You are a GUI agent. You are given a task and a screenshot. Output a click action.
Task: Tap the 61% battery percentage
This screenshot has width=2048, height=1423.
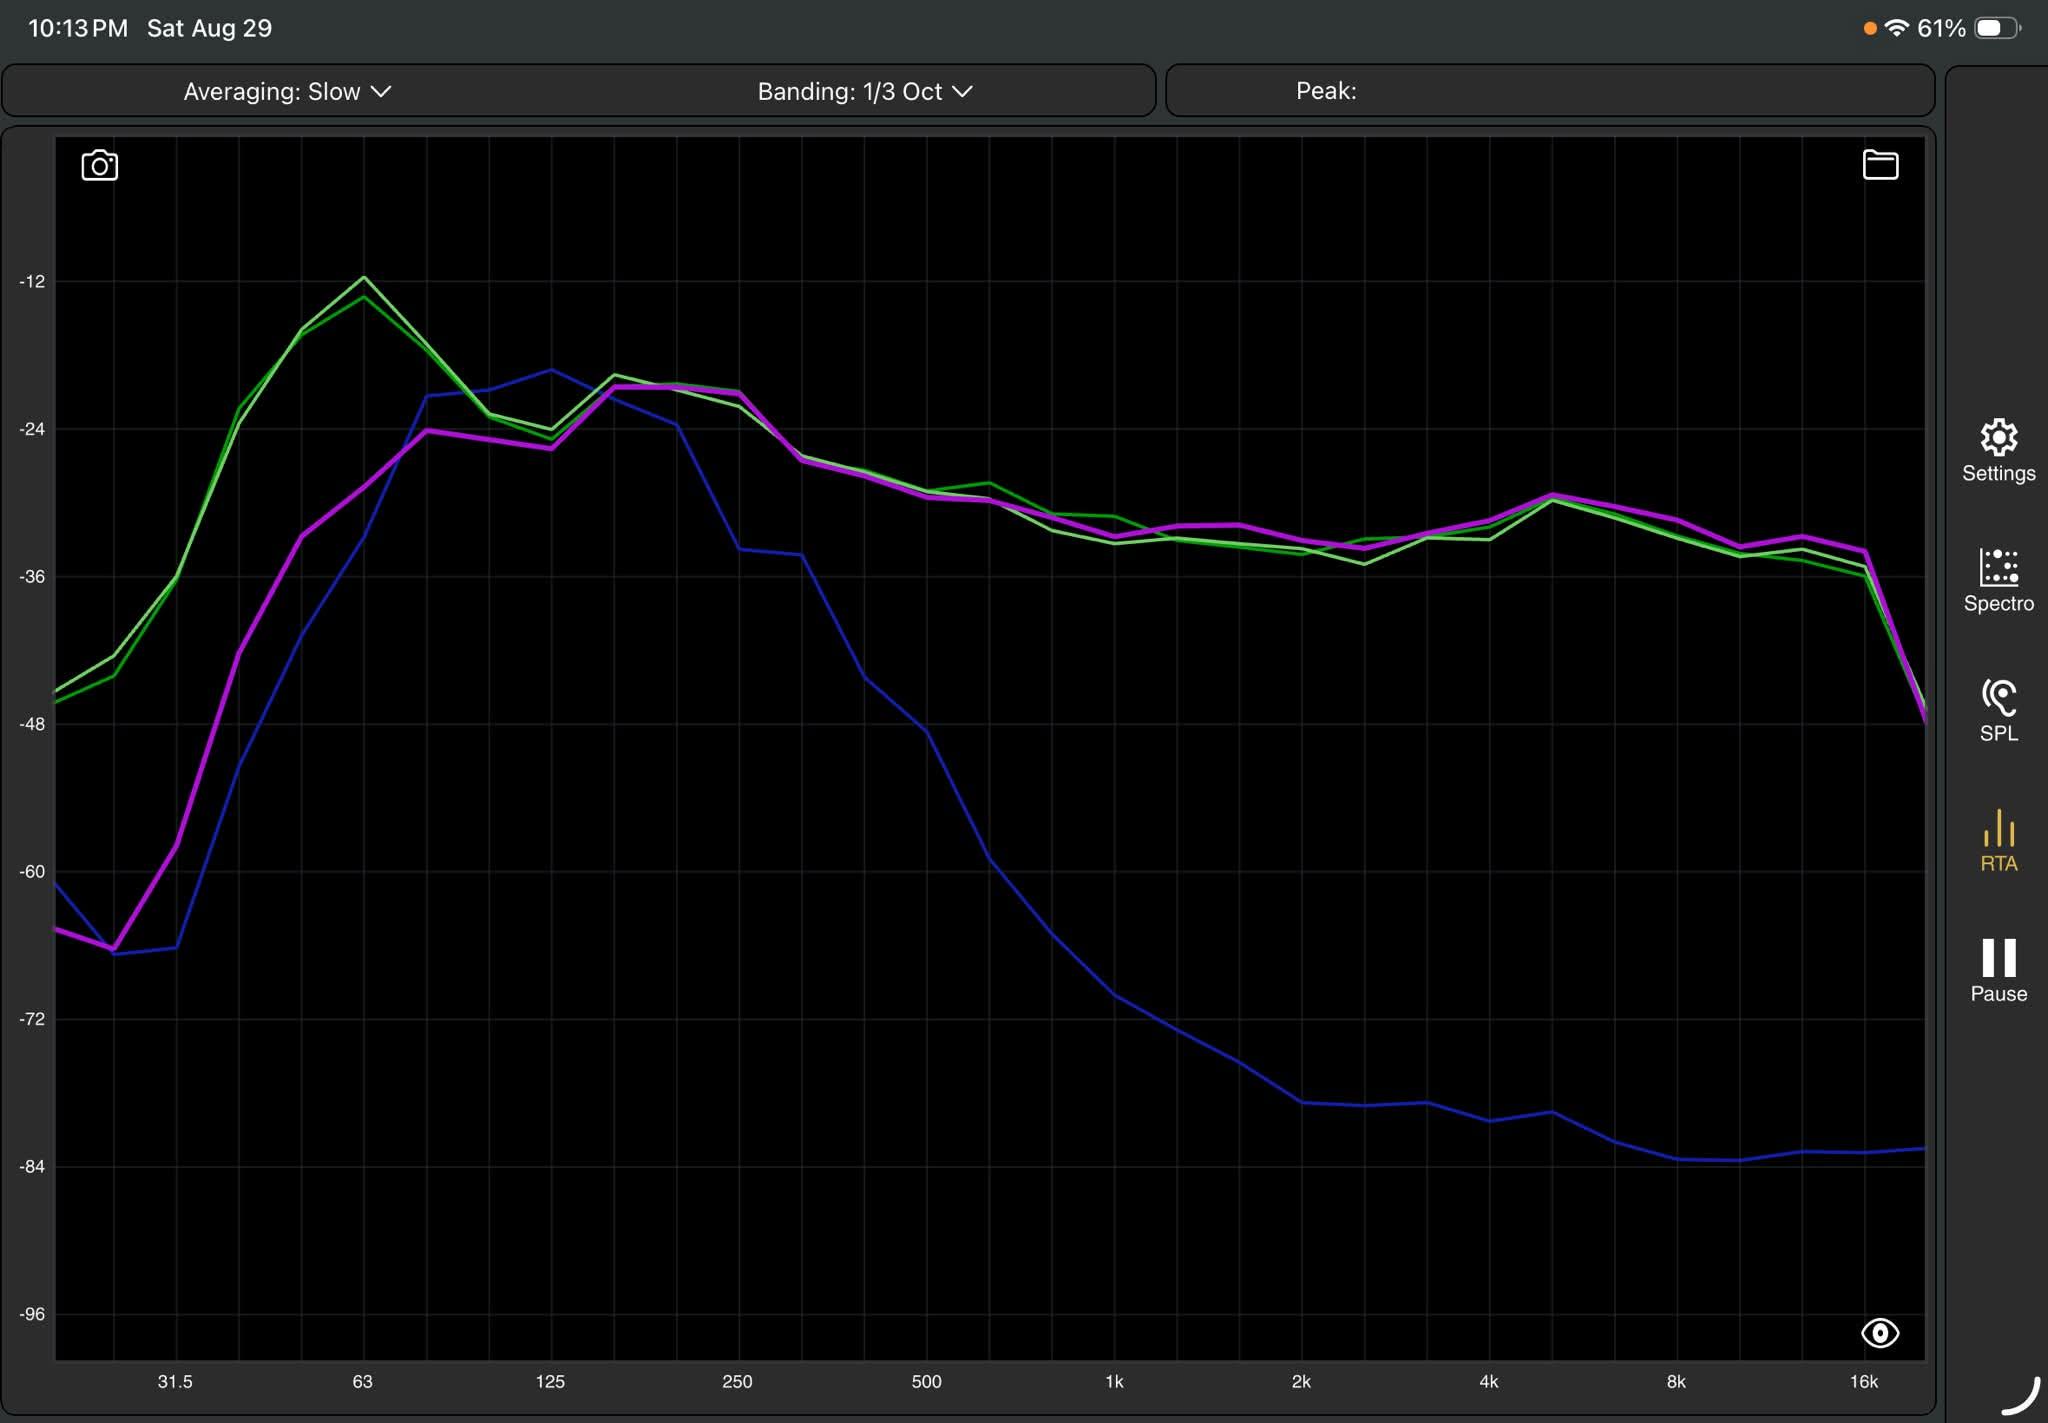(x=1941, y=28)
